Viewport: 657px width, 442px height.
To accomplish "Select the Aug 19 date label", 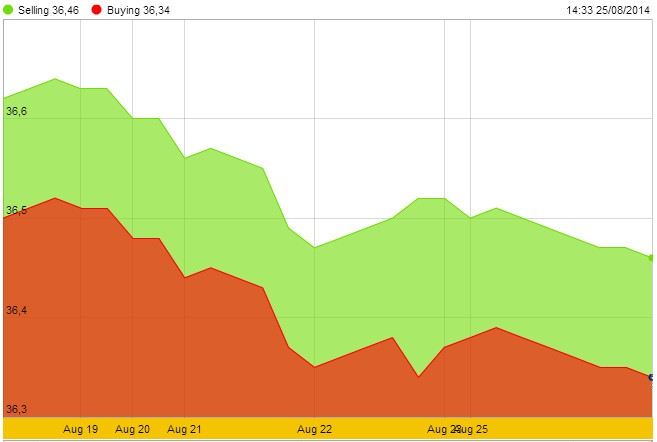I will point(80,429).
